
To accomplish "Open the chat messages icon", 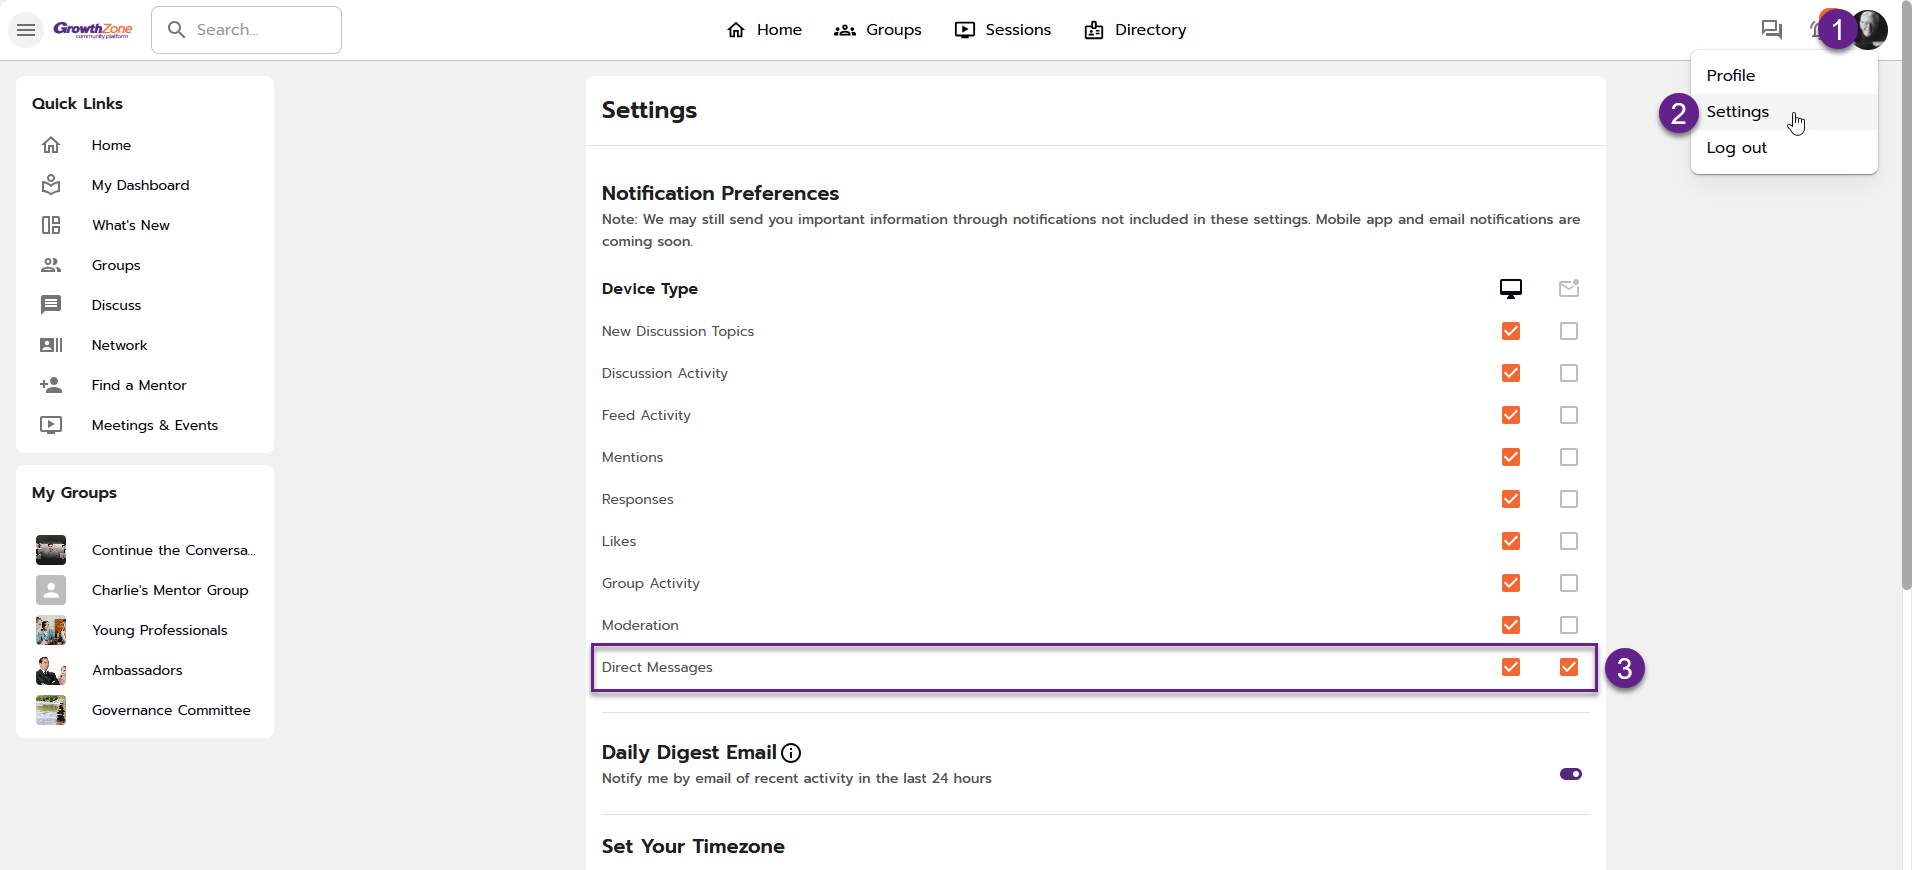I will [1771, 30].
